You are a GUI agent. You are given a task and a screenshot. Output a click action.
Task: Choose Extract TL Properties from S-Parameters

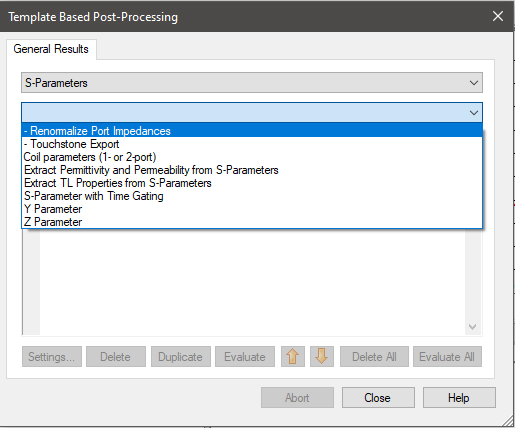pos(252,183)
